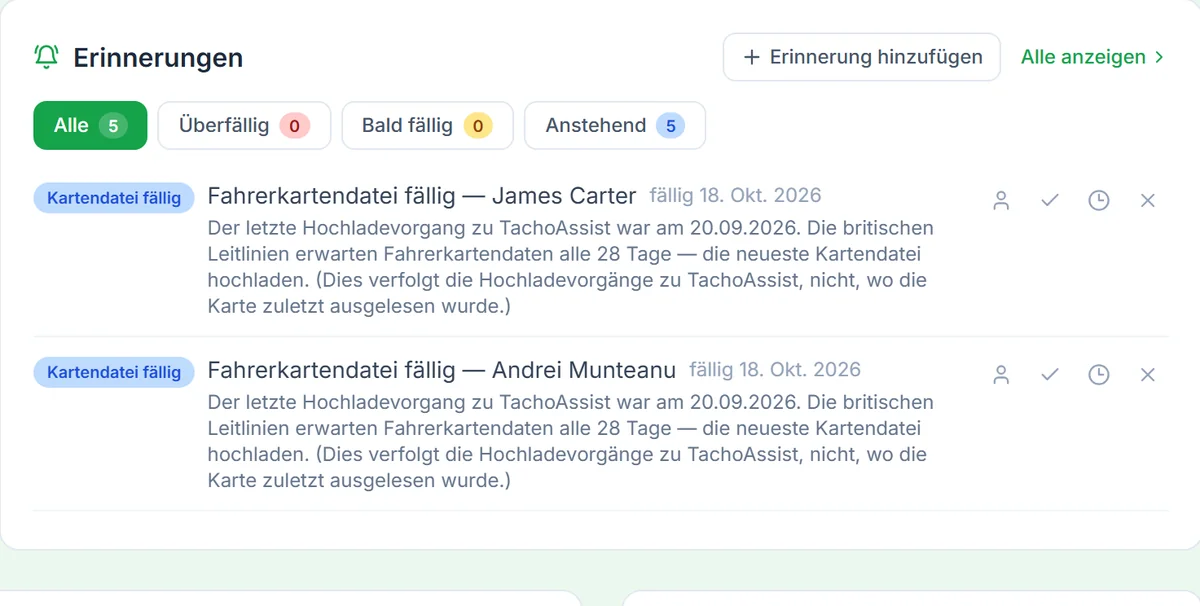Click due date text in Andrei Munteanu row

[775, 369]
